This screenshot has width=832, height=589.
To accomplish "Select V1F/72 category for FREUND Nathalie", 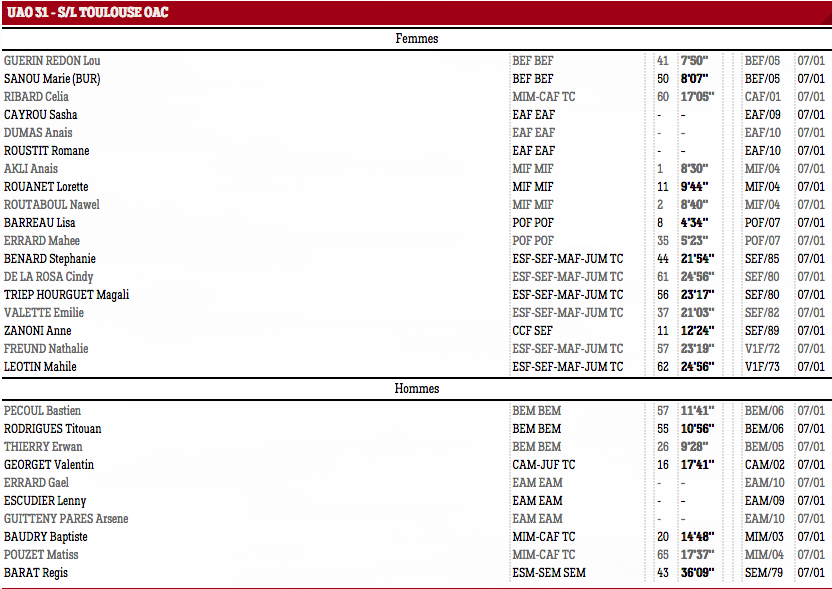I will click(x=762, y=350).
